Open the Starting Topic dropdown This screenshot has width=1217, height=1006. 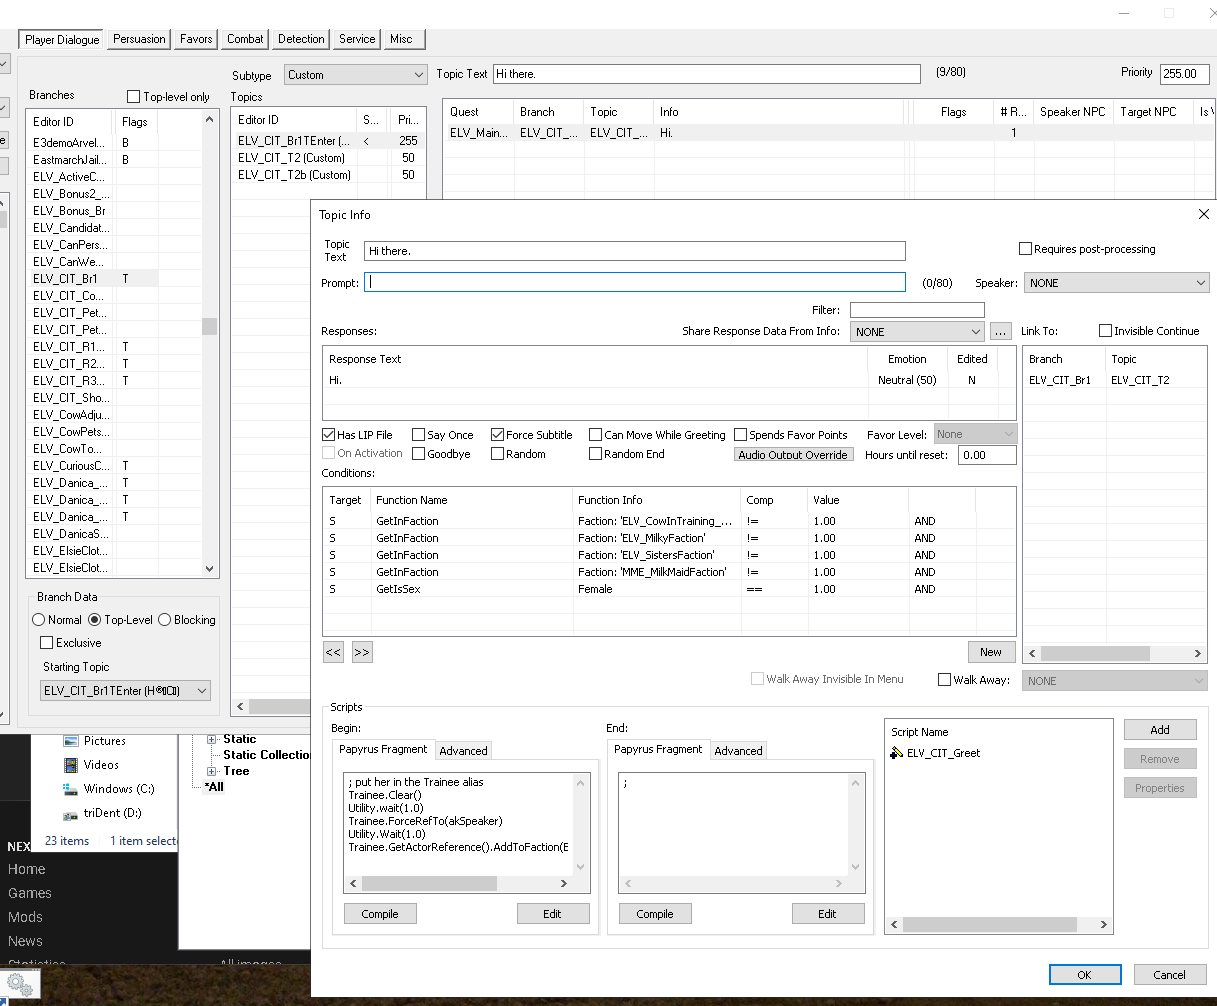(x=125, y=691)
